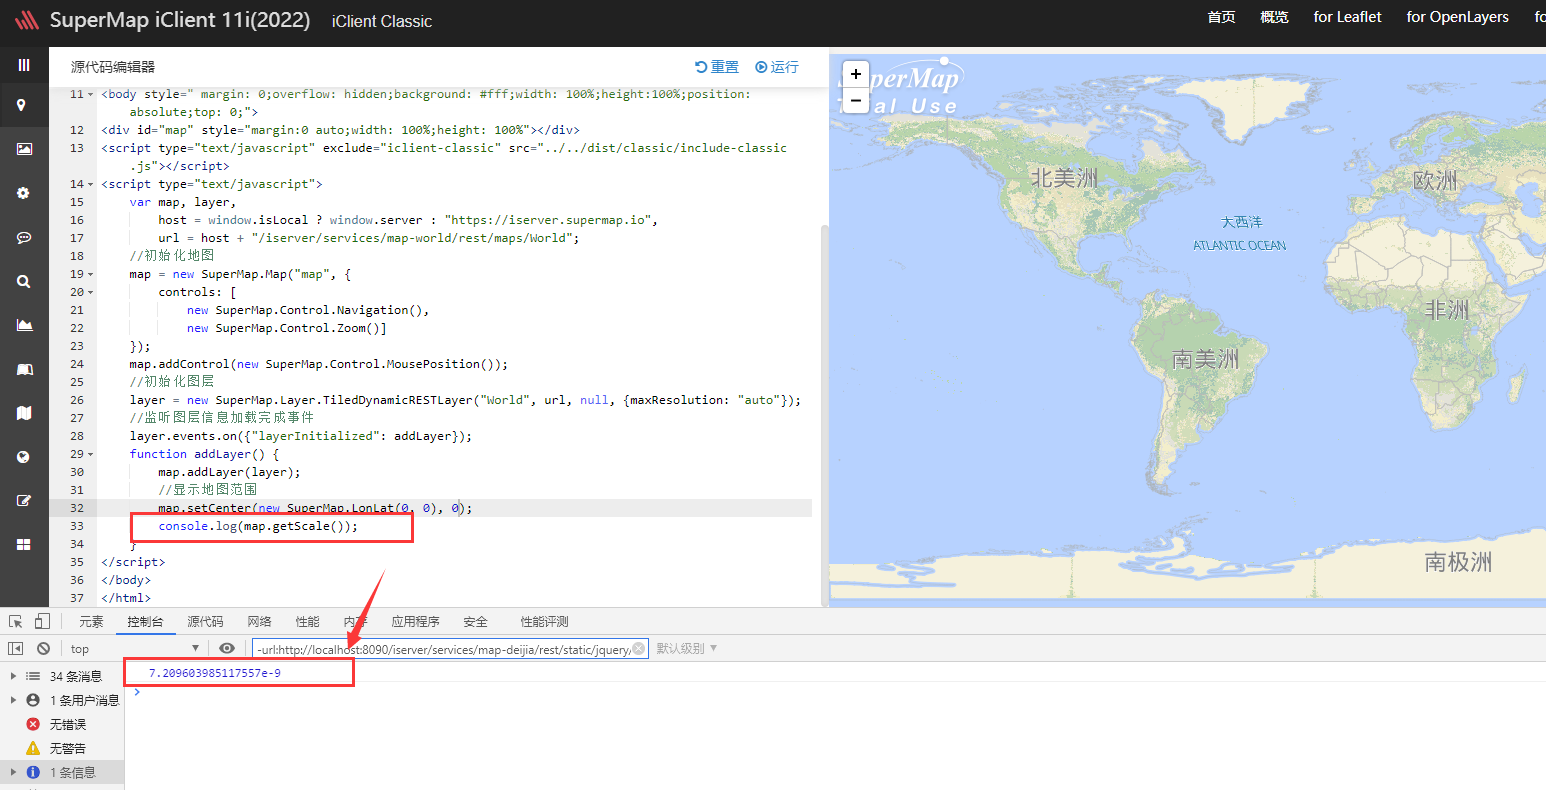This screenshot has height=790, width=1546.
Task: Click the 重置 reset button
Action: coord(717,67)
